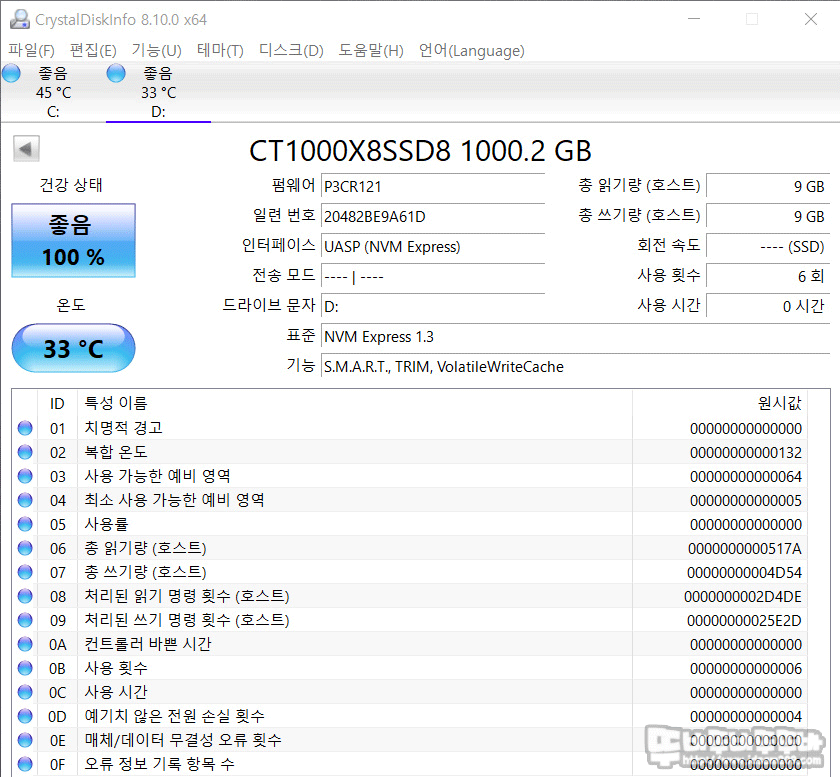Click the 건강 상태 label
Viewport: 840px width, 777px height.
coord(71,185)
